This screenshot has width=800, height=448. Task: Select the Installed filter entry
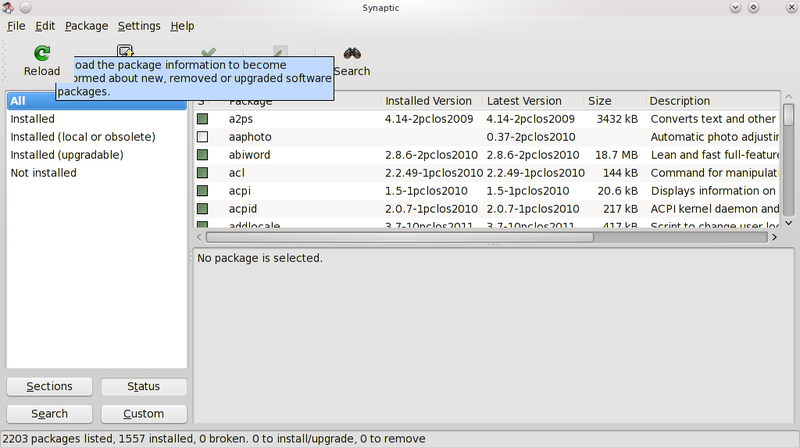point(97,119)
